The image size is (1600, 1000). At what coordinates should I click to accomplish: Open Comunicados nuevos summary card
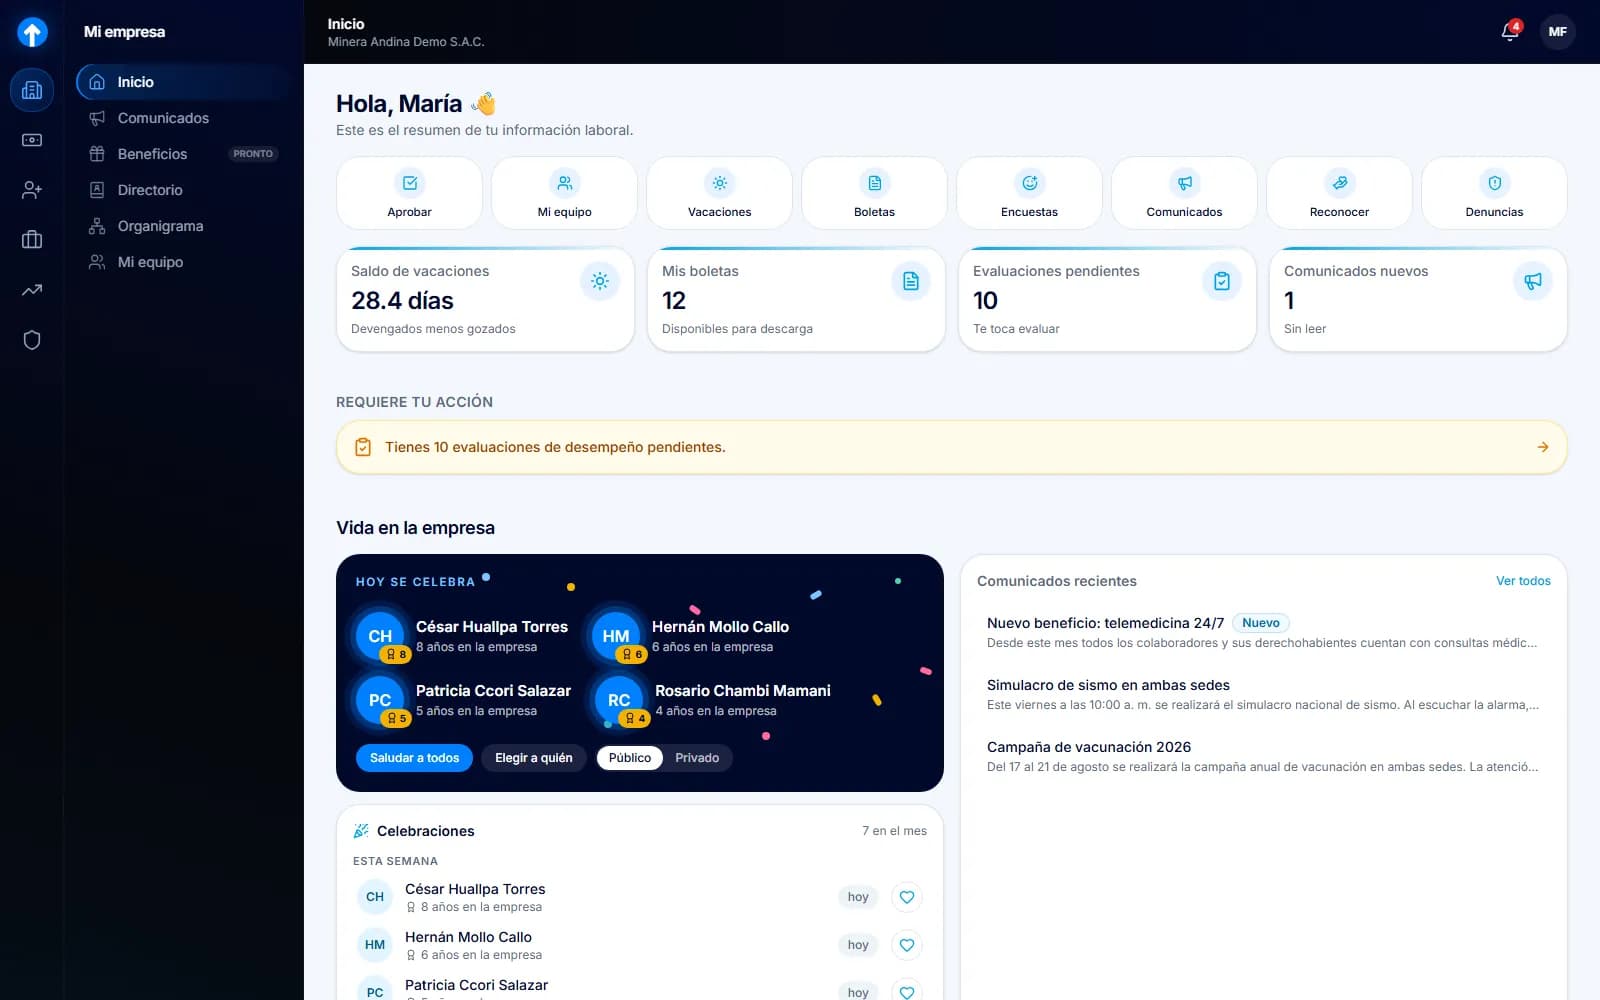click(1418, 300)
